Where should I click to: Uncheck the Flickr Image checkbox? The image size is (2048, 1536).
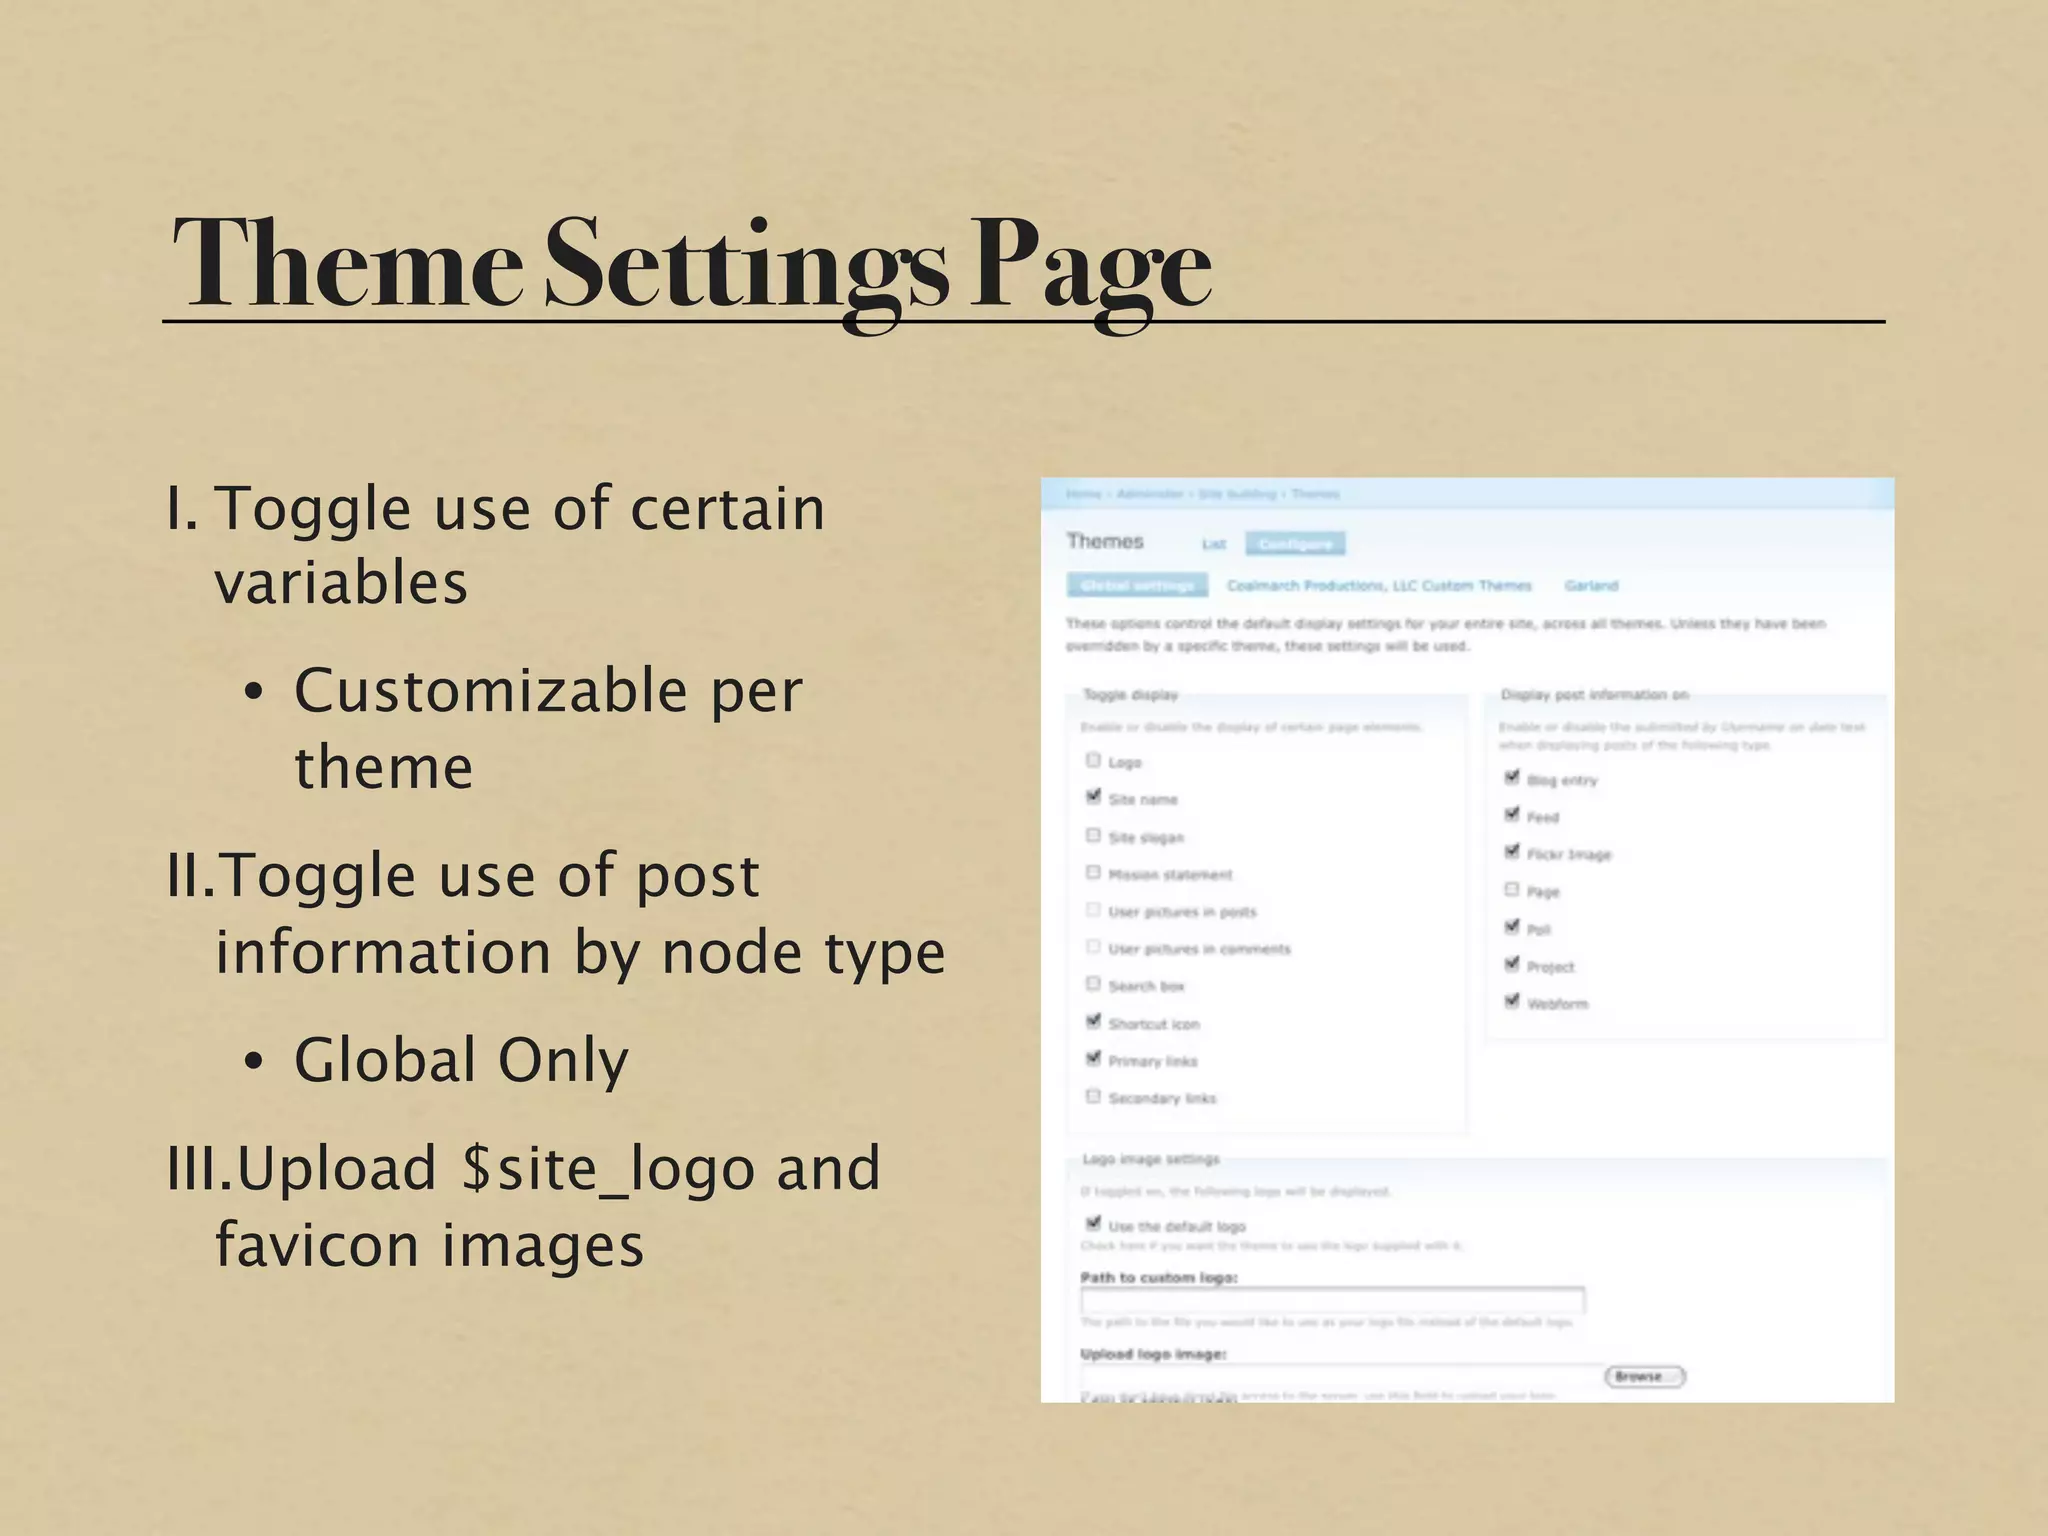pos(1512,852)
